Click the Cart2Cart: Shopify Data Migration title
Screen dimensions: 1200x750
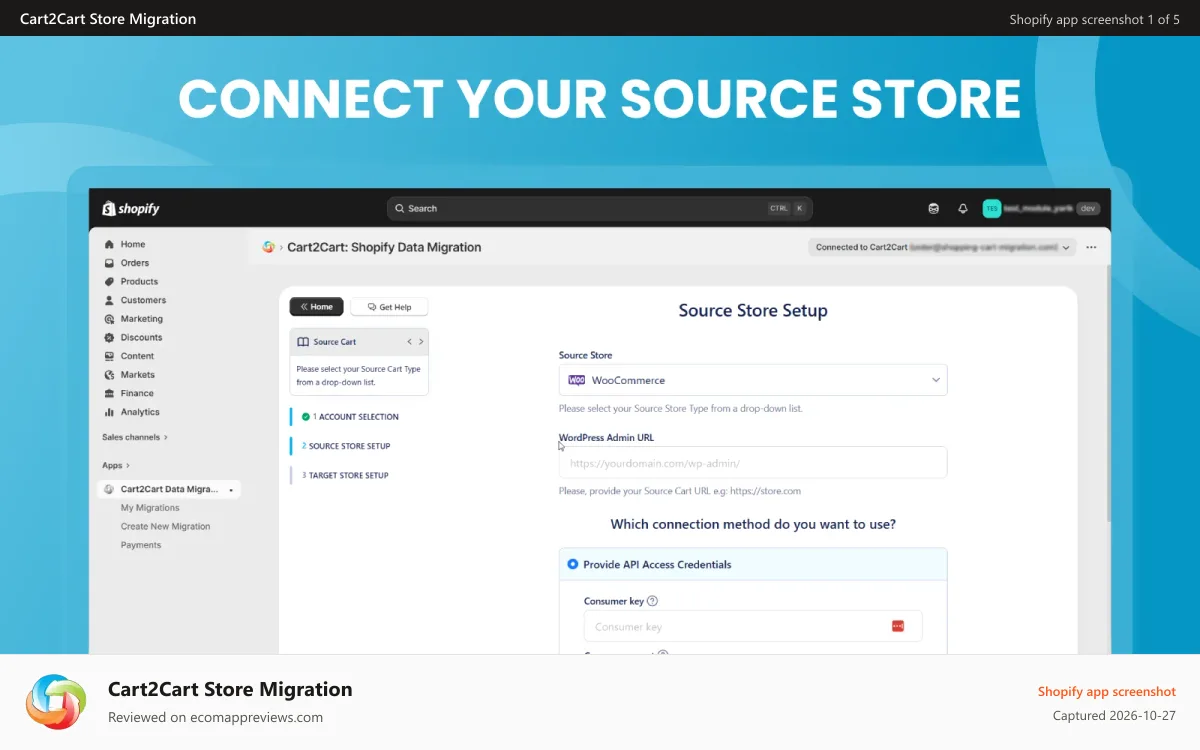(384, 247)
